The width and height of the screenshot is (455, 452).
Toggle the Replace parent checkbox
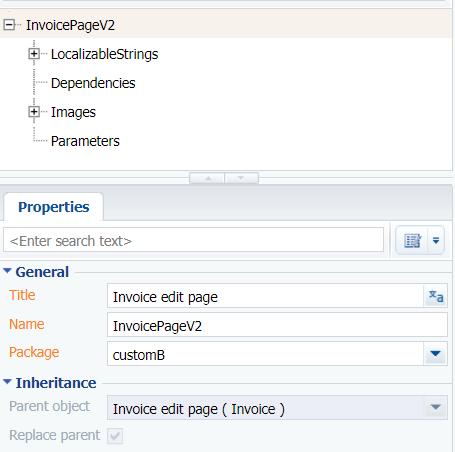pos(115,436)
